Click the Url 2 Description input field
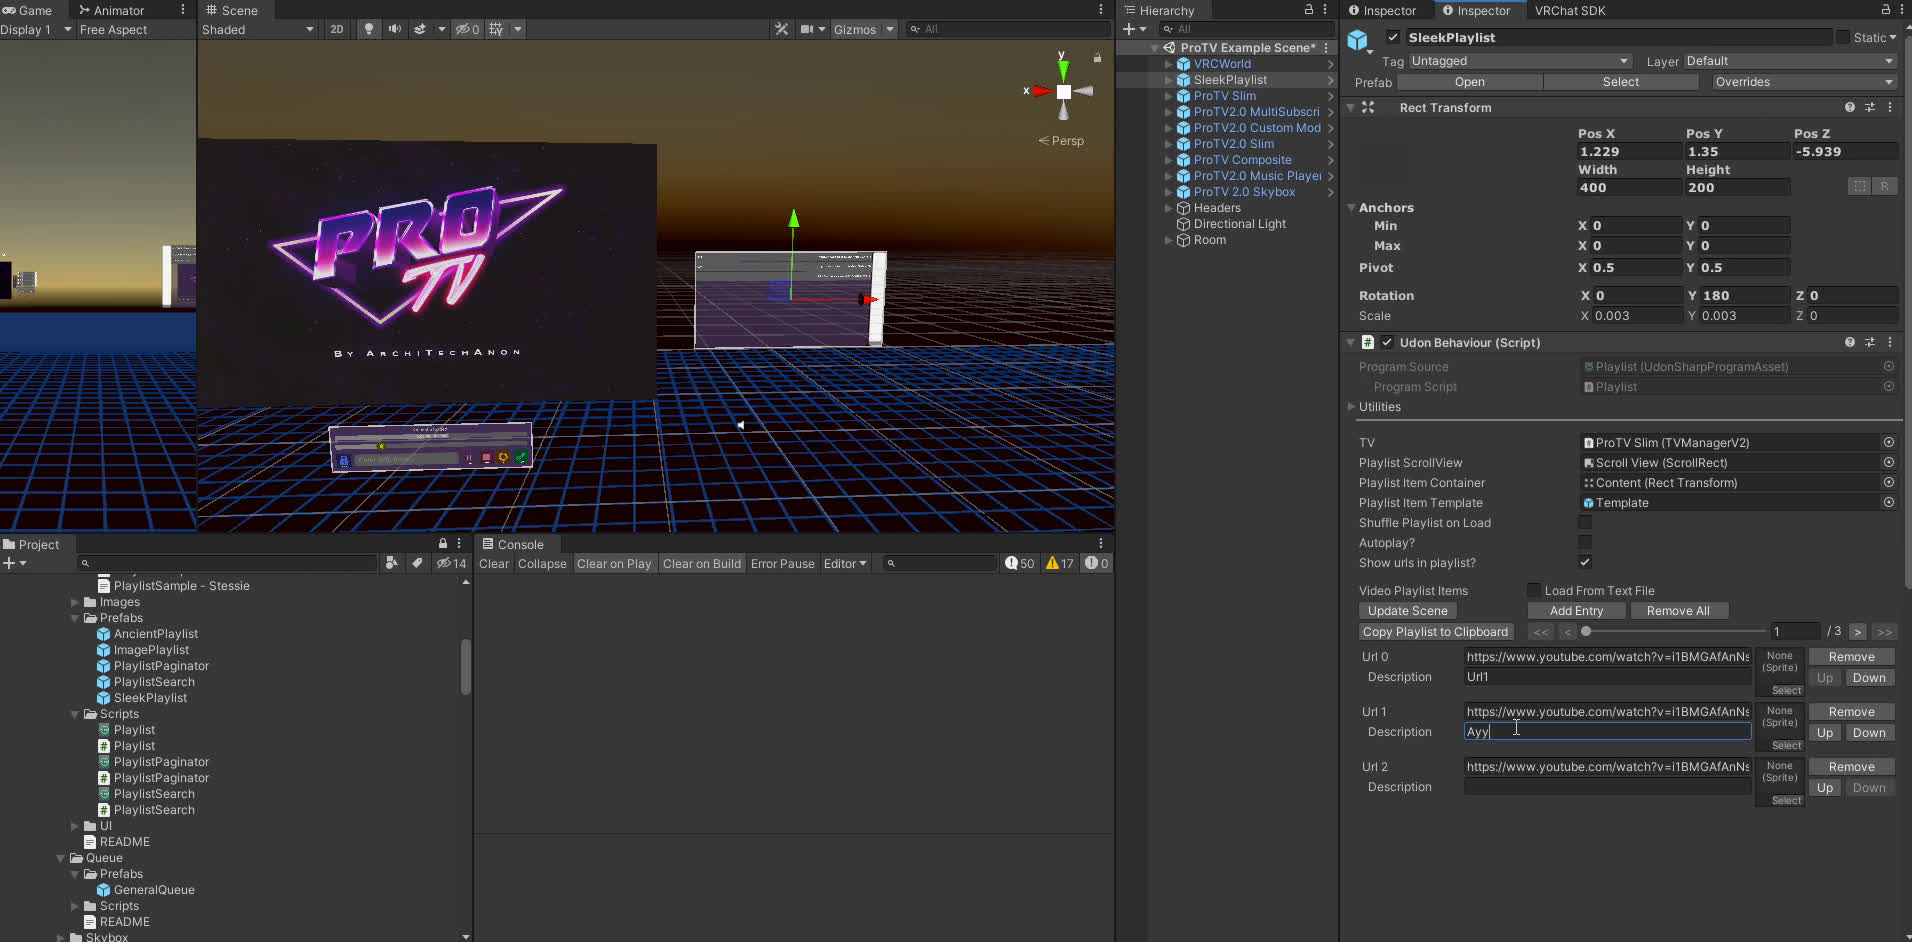The height and width of the screenshot is (942, 1912). click(x=1606, y=787)
